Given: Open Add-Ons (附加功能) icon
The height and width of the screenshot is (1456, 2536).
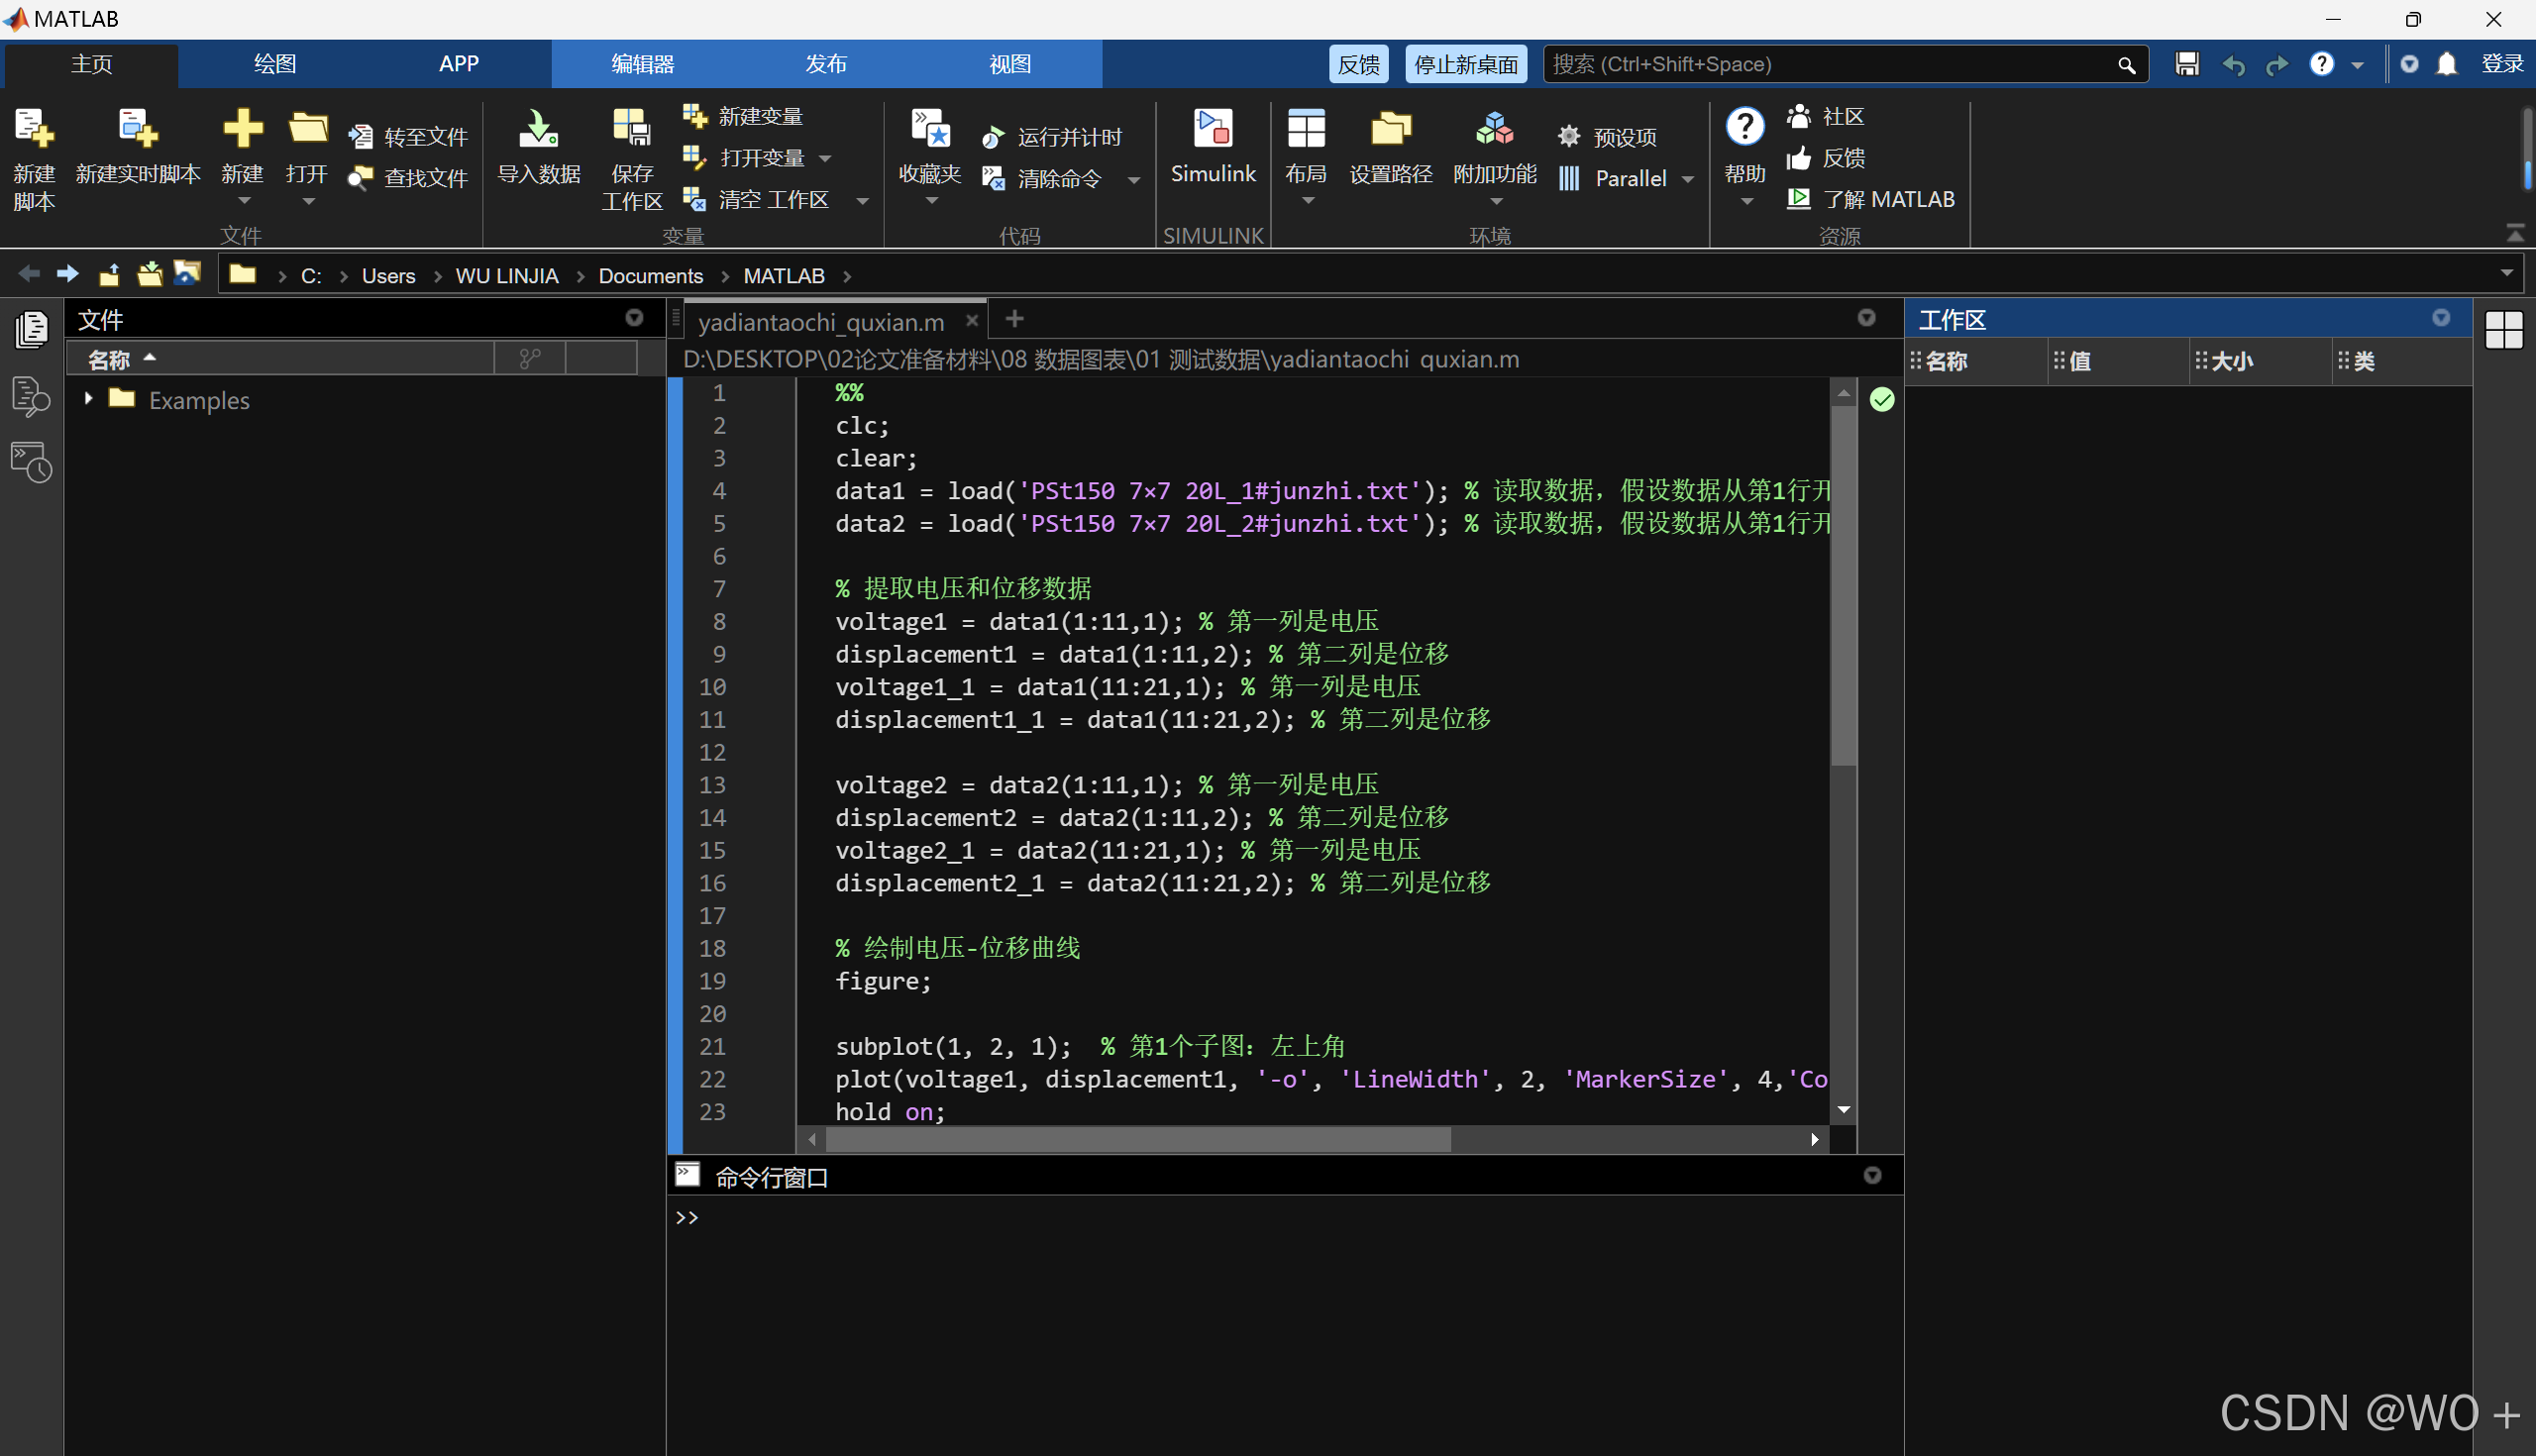Looking at the screenshot, I should pyautogui.click(x=1494, y=130).
